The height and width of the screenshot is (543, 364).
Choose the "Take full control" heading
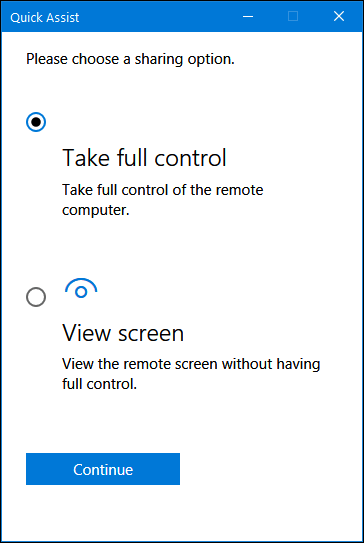(144, 158)
